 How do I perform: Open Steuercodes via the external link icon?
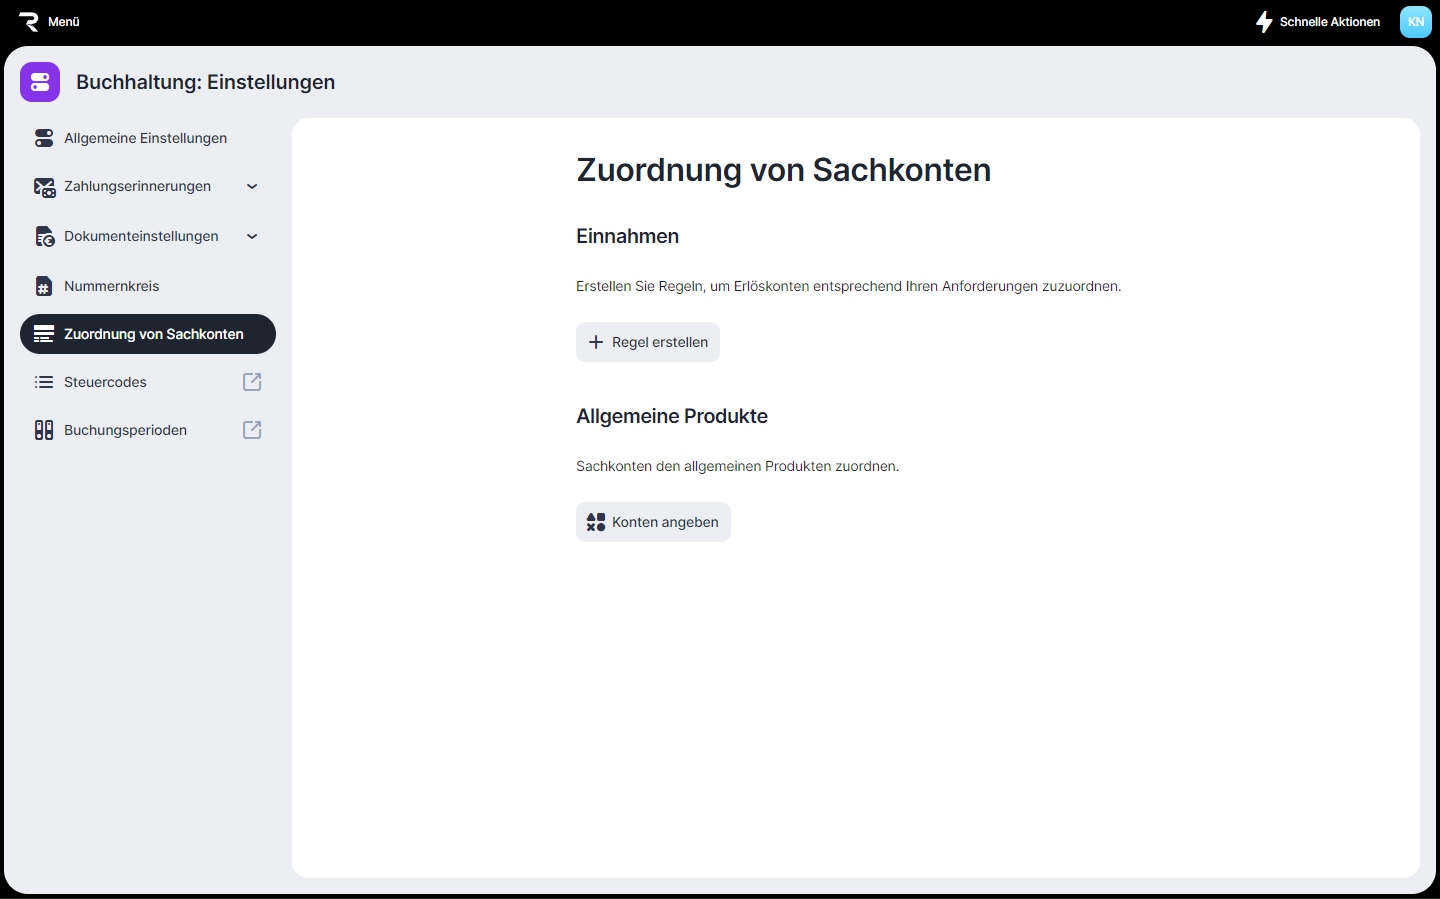252,382
